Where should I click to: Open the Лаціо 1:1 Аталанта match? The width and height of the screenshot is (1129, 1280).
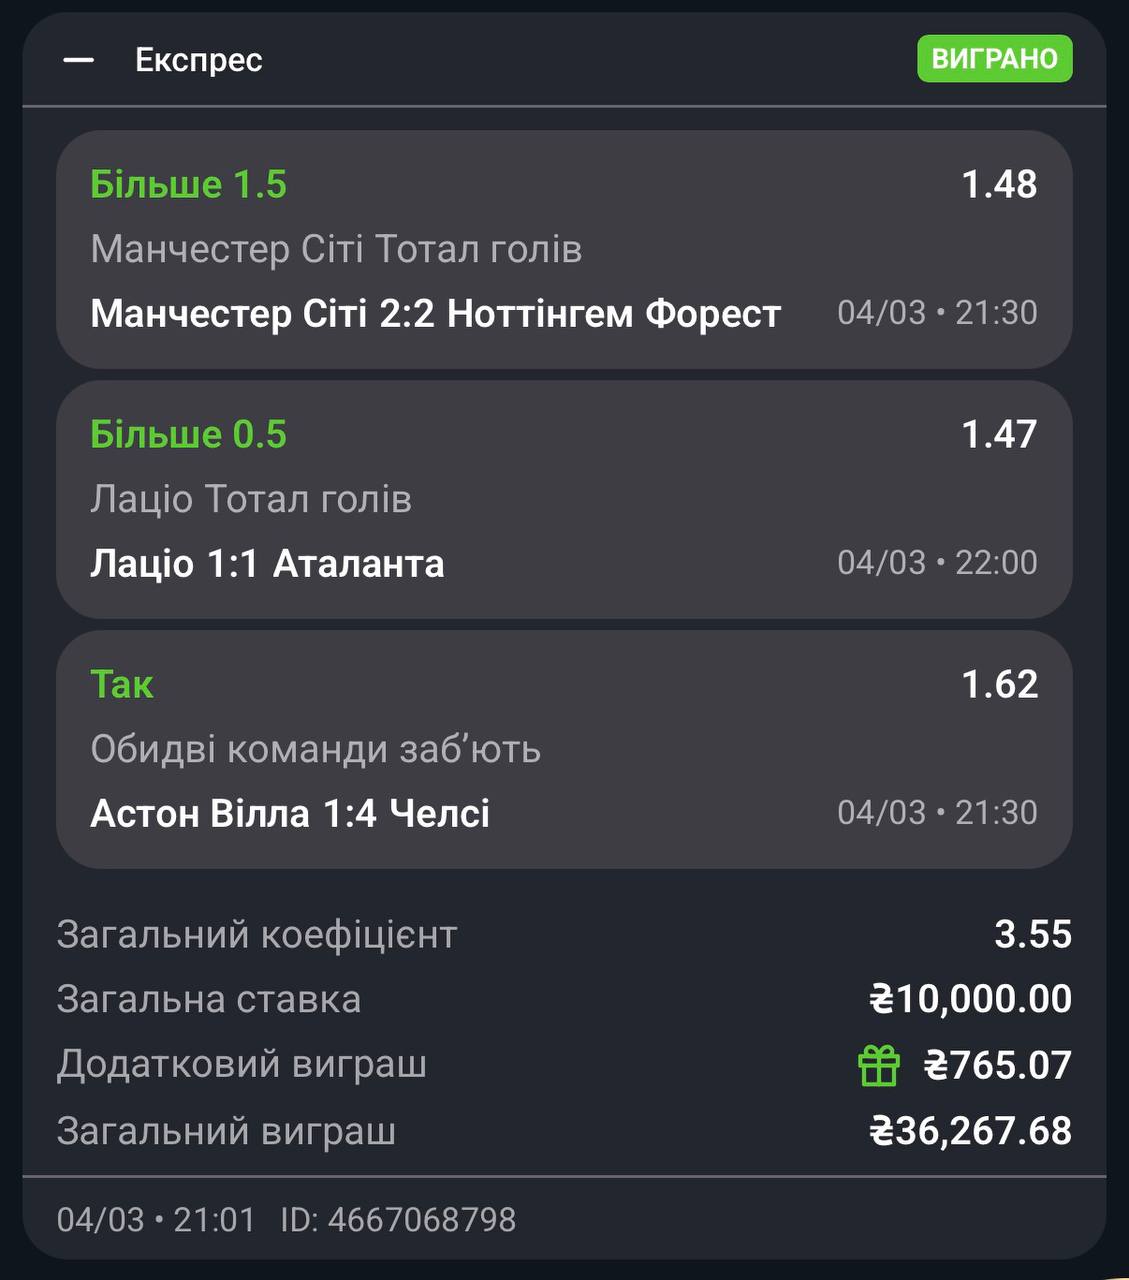(267, 564)
